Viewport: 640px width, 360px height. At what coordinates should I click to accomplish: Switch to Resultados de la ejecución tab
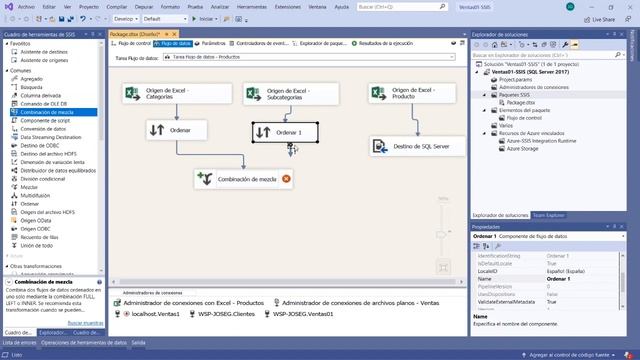click(x=382, y=43)
